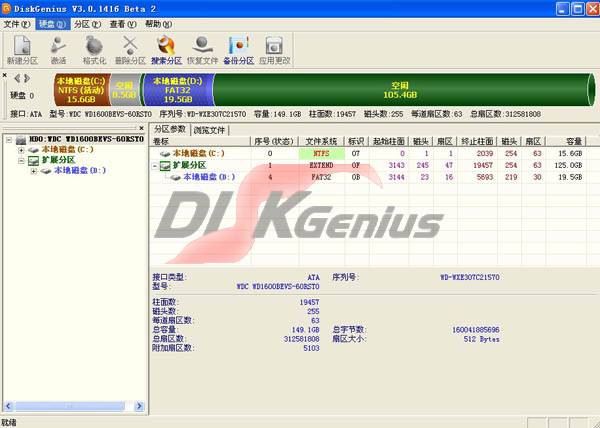Select 本地磁盘(C:) in the left tree

[x=67, y=150]
